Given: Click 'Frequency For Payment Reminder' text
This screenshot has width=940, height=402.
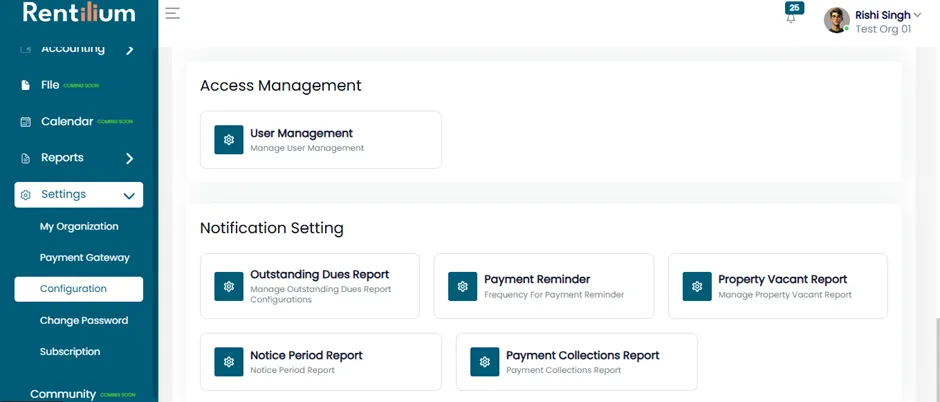Looking at the screenshot, I should pos(554,295).
